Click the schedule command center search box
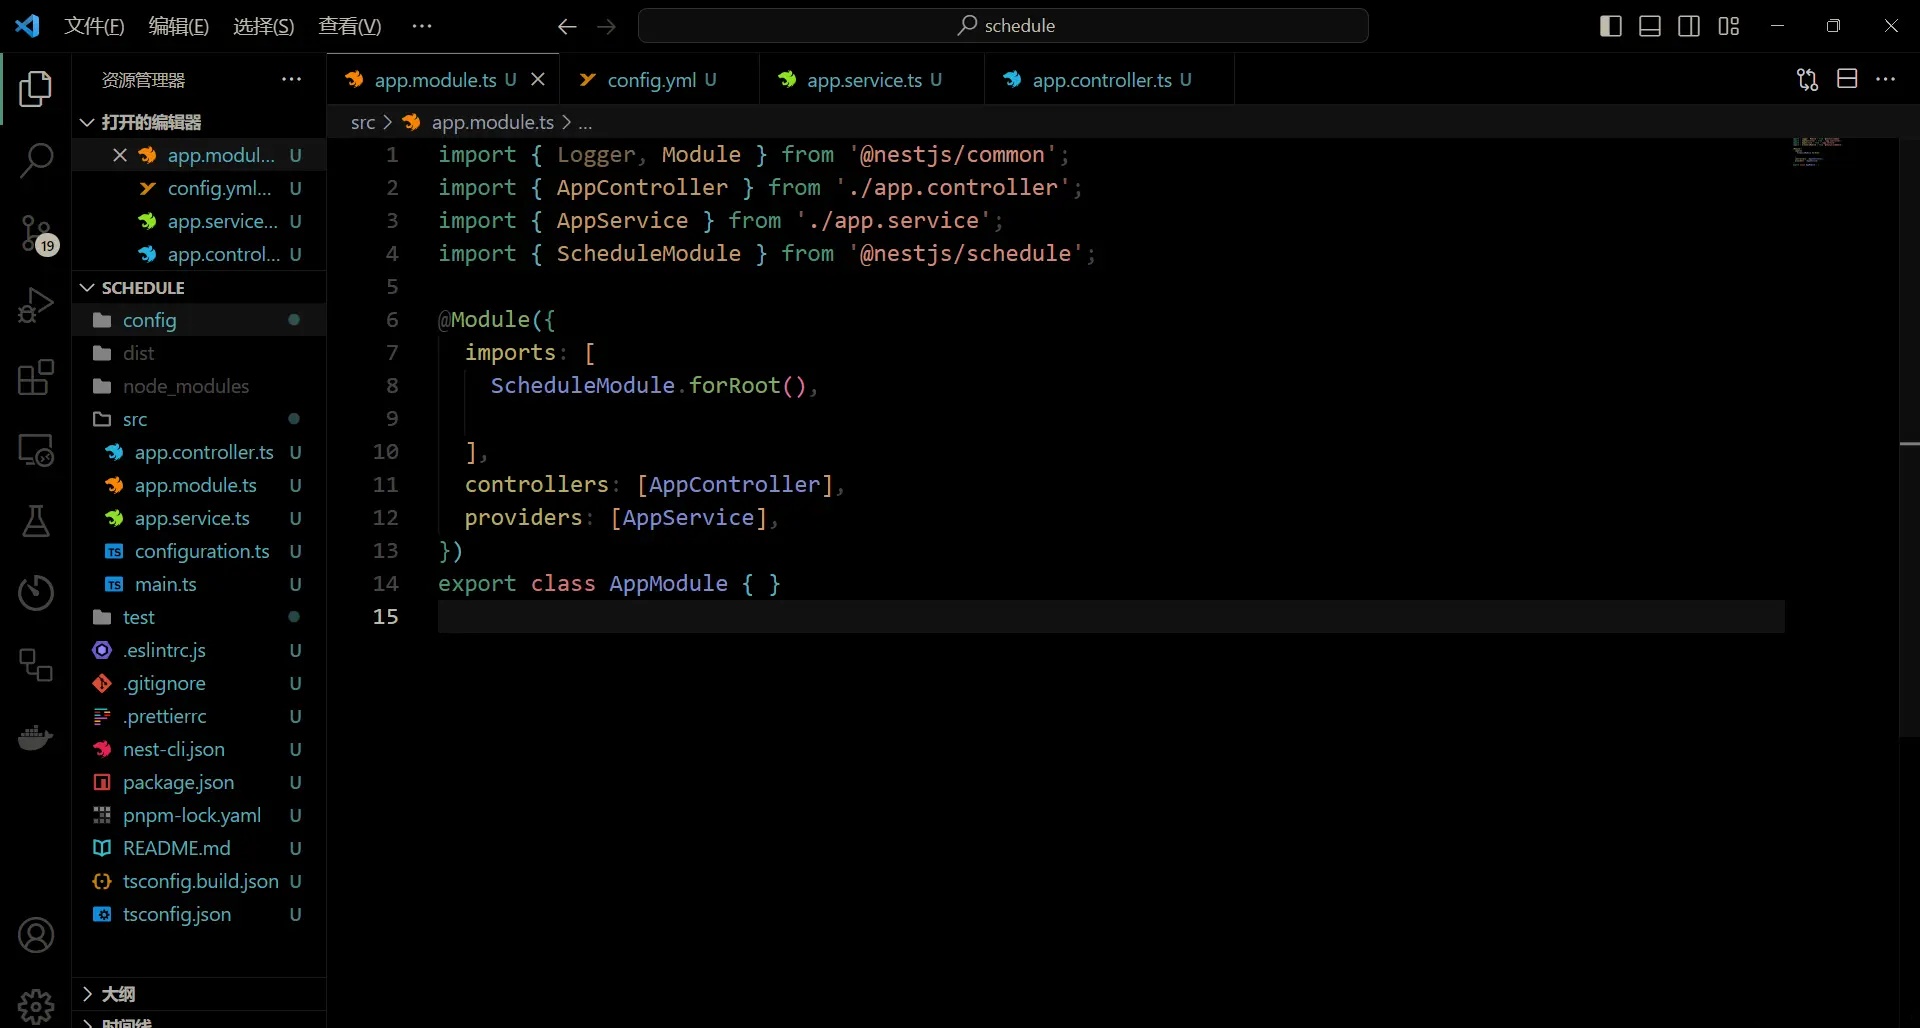The image size is (1920, 1028). click(x=1003, y=26)
